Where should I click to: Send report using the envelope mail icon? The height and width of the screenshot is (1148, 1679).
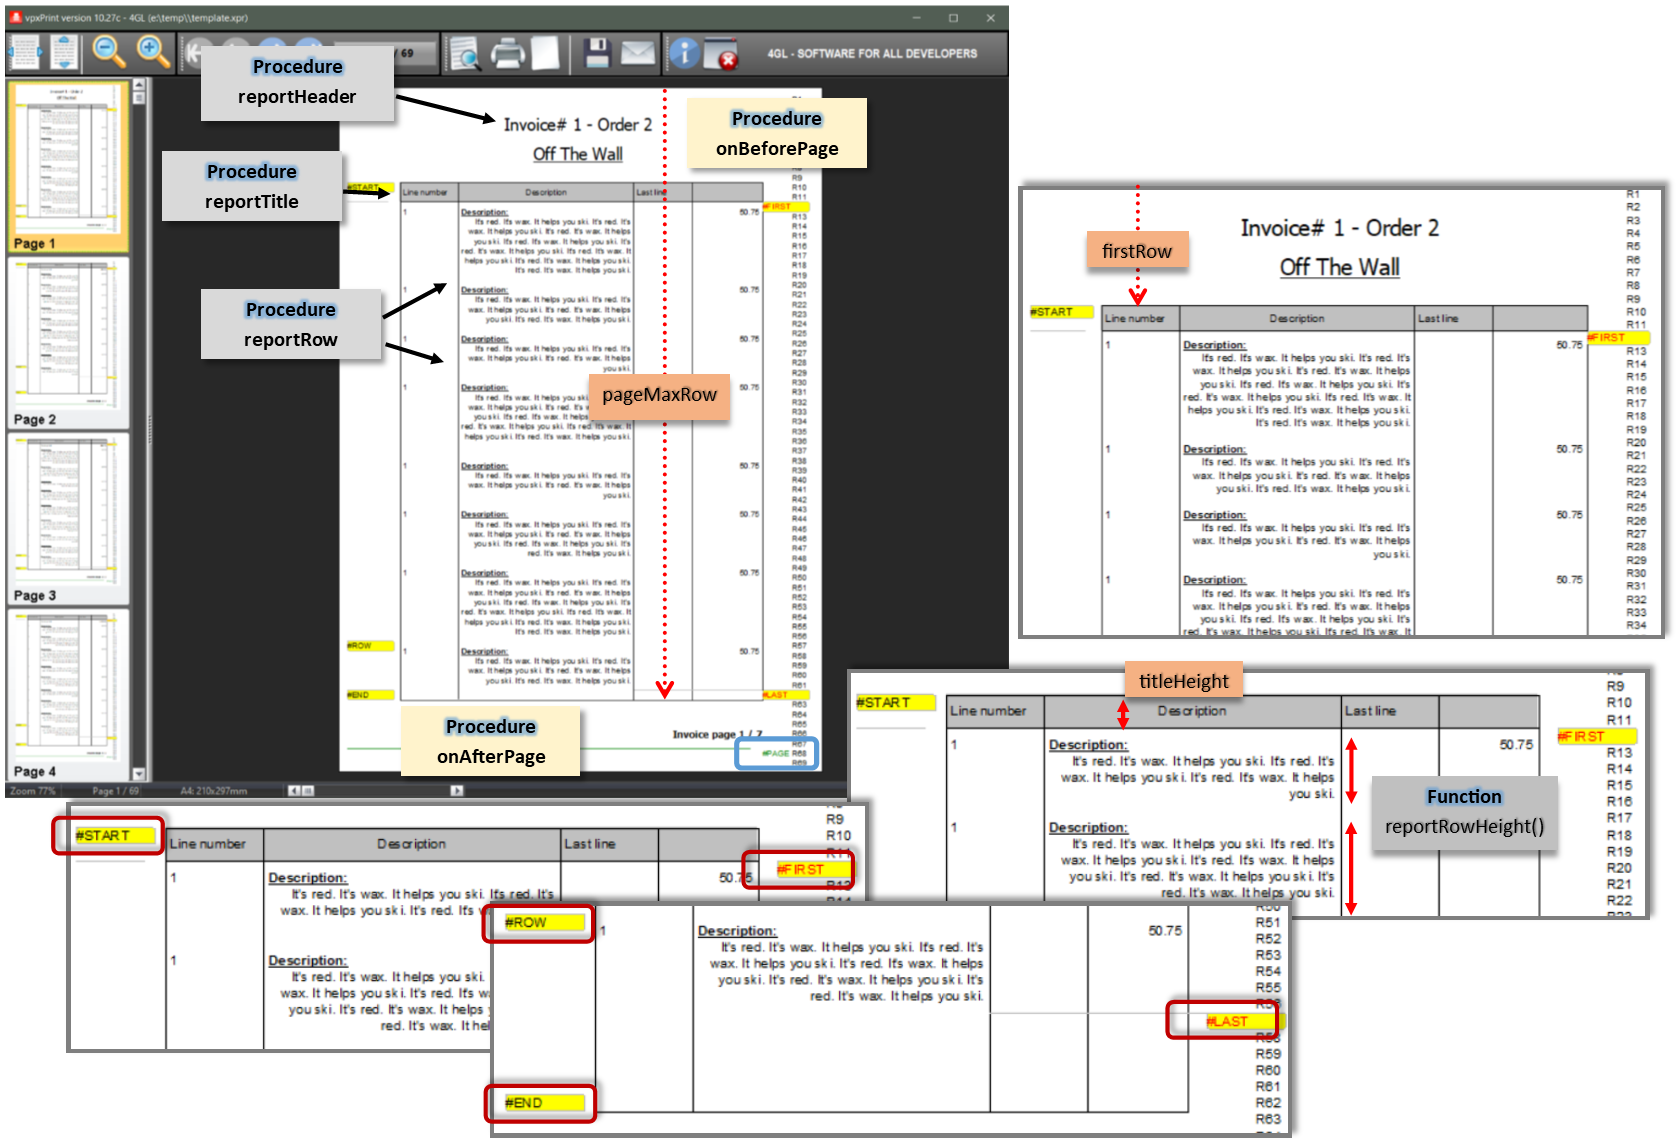[638, 53]
